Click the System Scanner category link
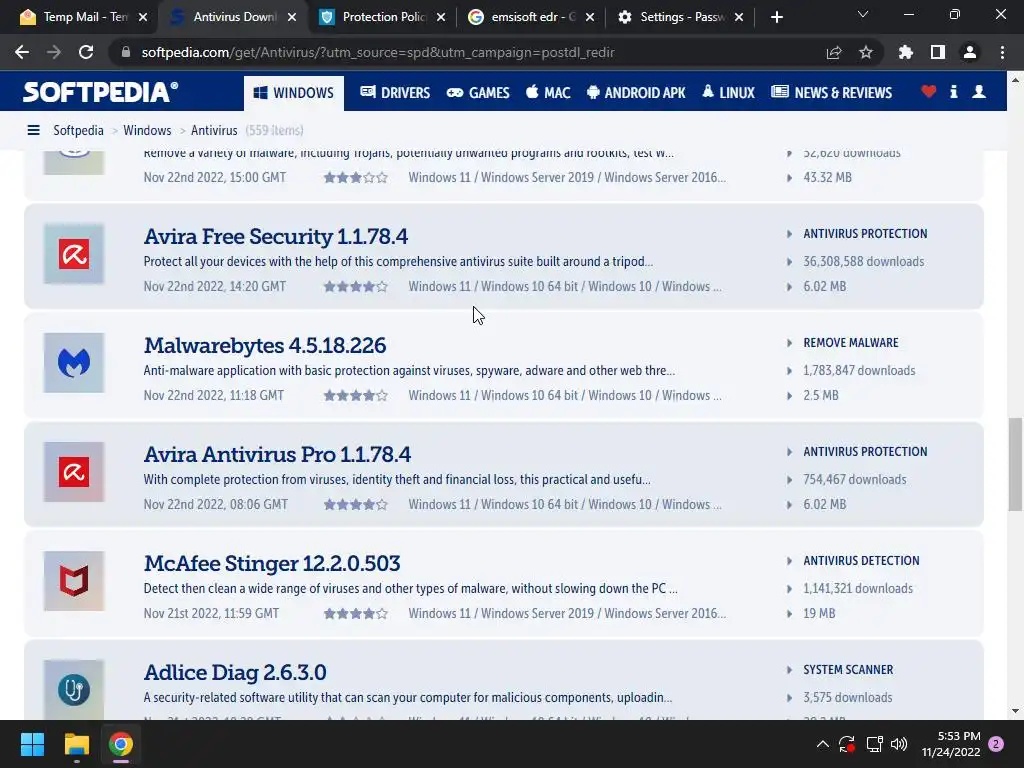The image size is (1024, 768). coord(848,670)
